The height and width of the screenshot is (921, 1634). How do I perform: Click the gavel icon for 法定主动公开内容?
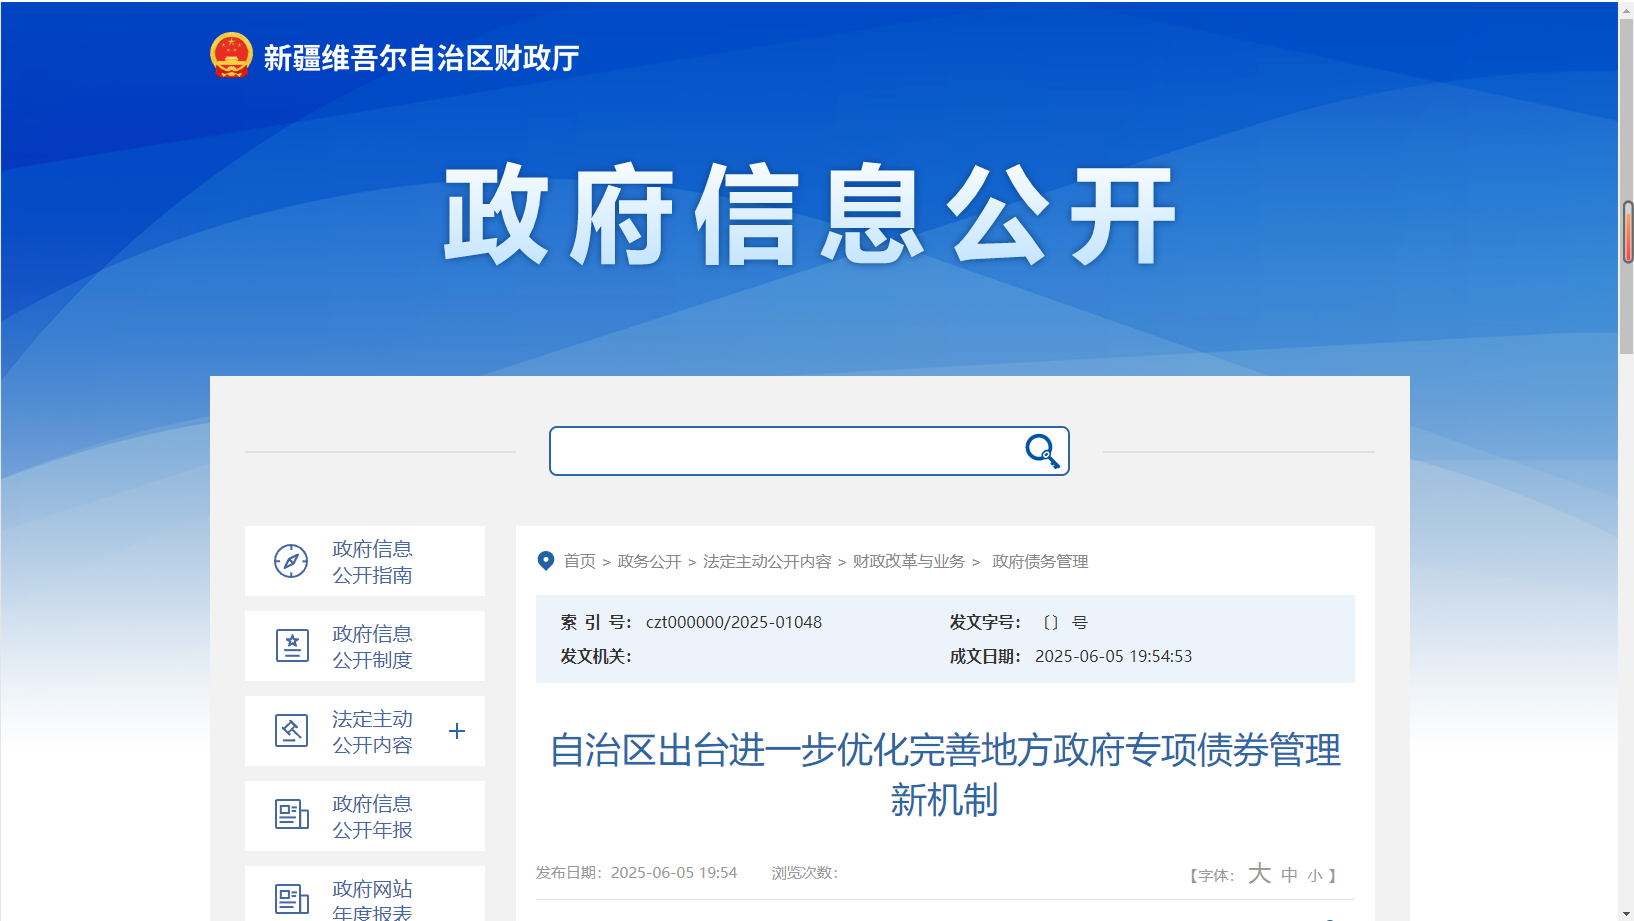[x=291, y=731]
